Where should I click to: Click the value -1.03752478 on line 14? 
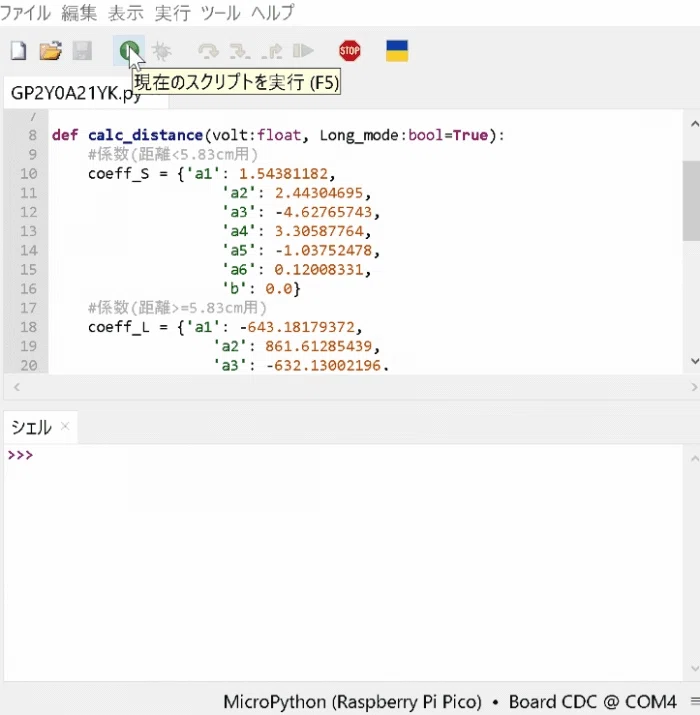323,250
